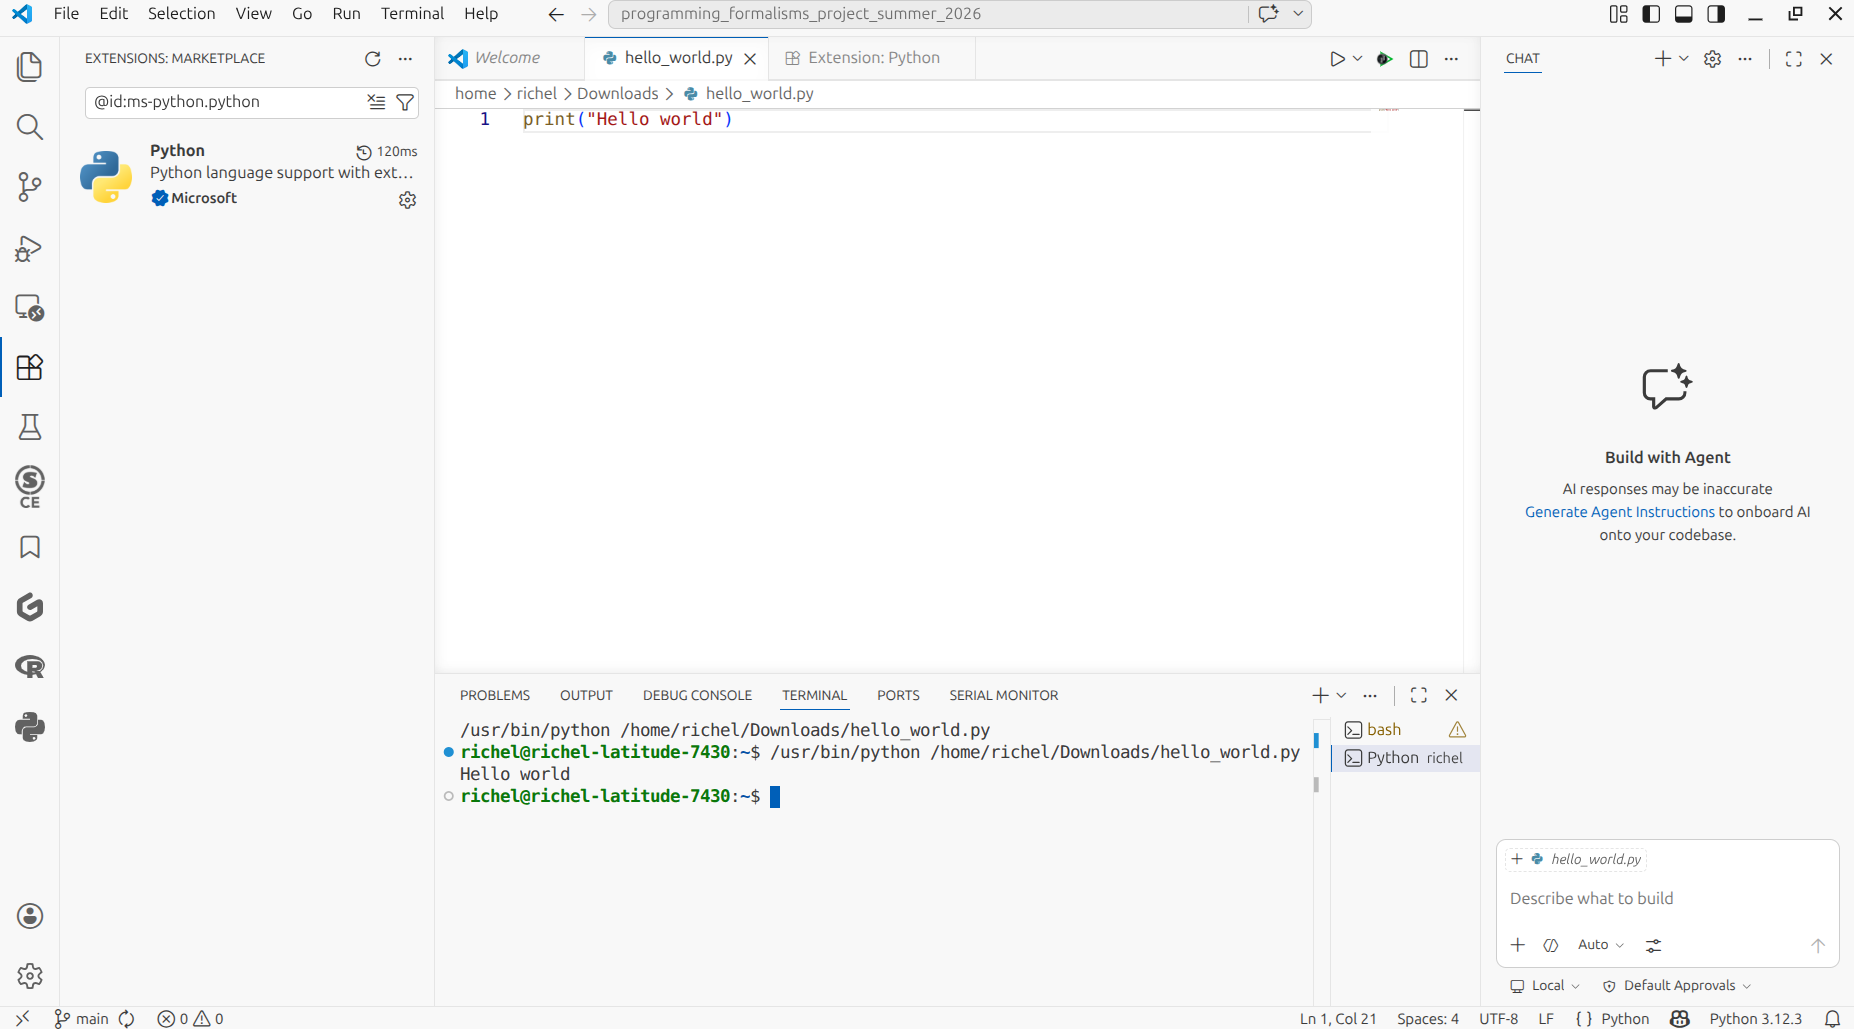The height and width of the screenshot is (1029, 1854).
Task: Open the Explorer view in activity bar
Action: (x=30, y=67)
